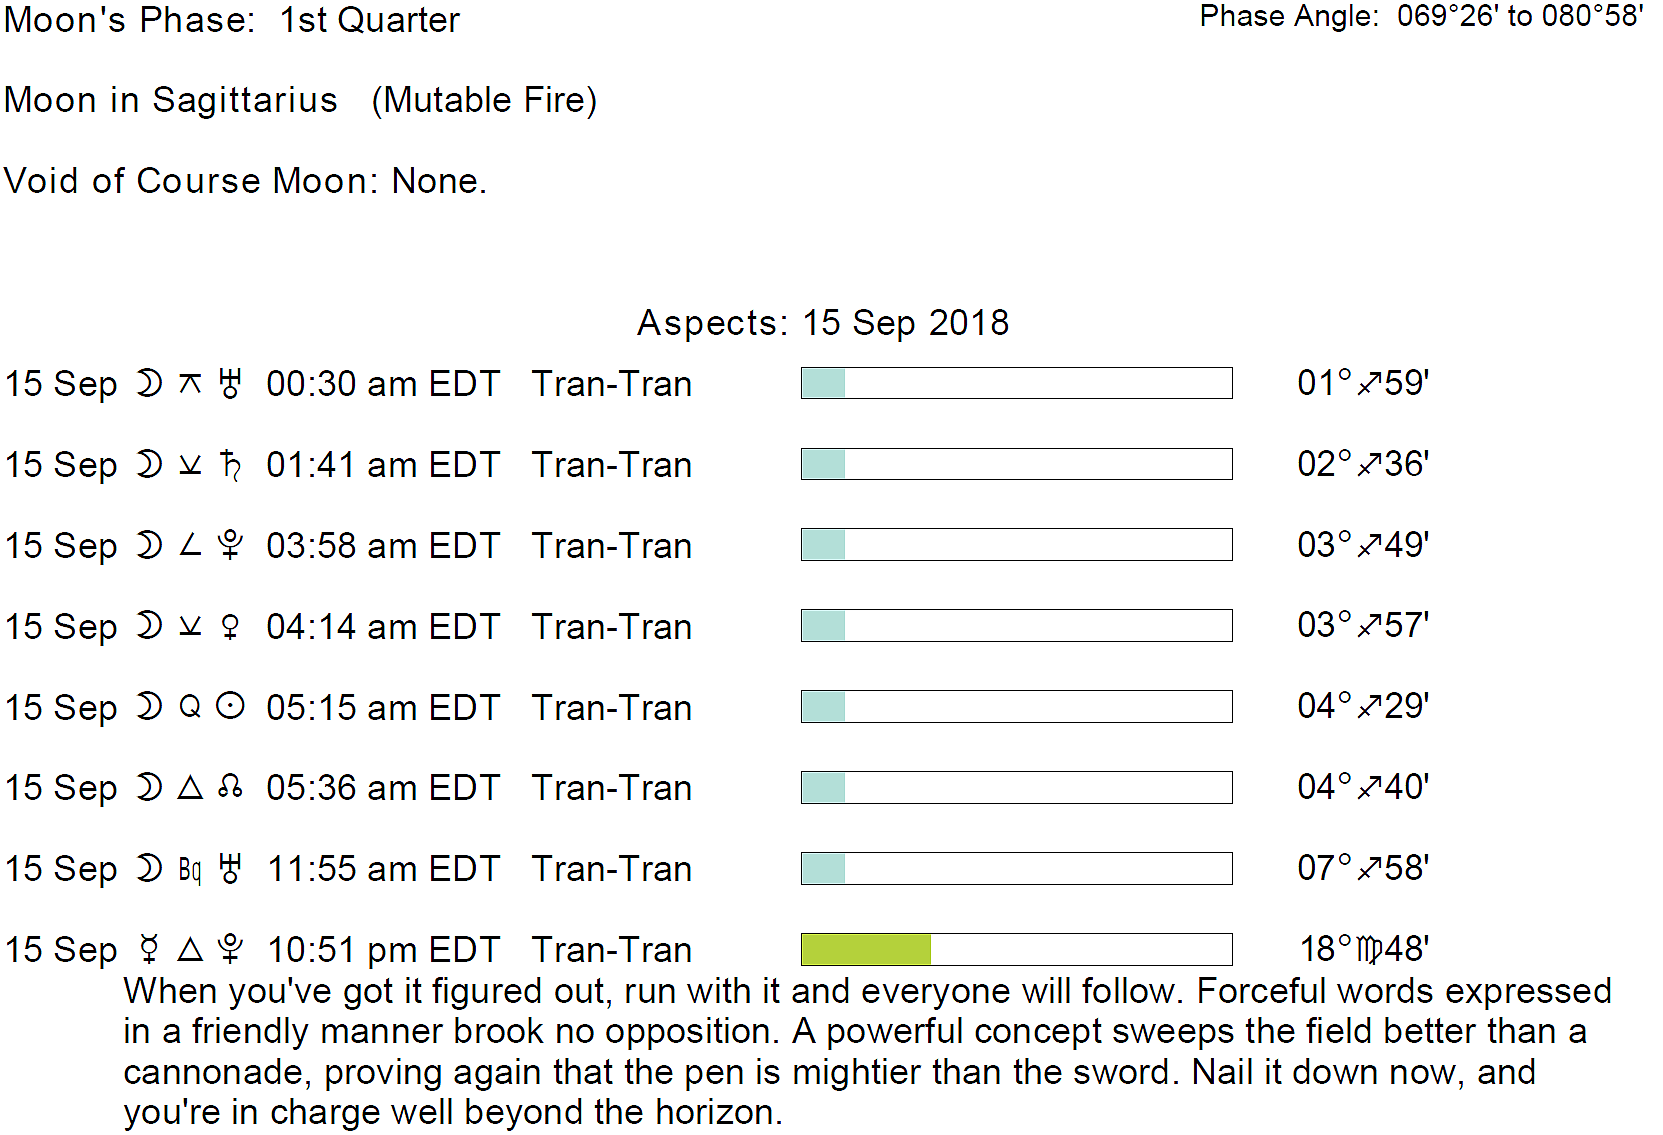Click the "Void of Course Moon: None." line
This screenshot has height=1135, width=1663.
(x=245, y=181)
